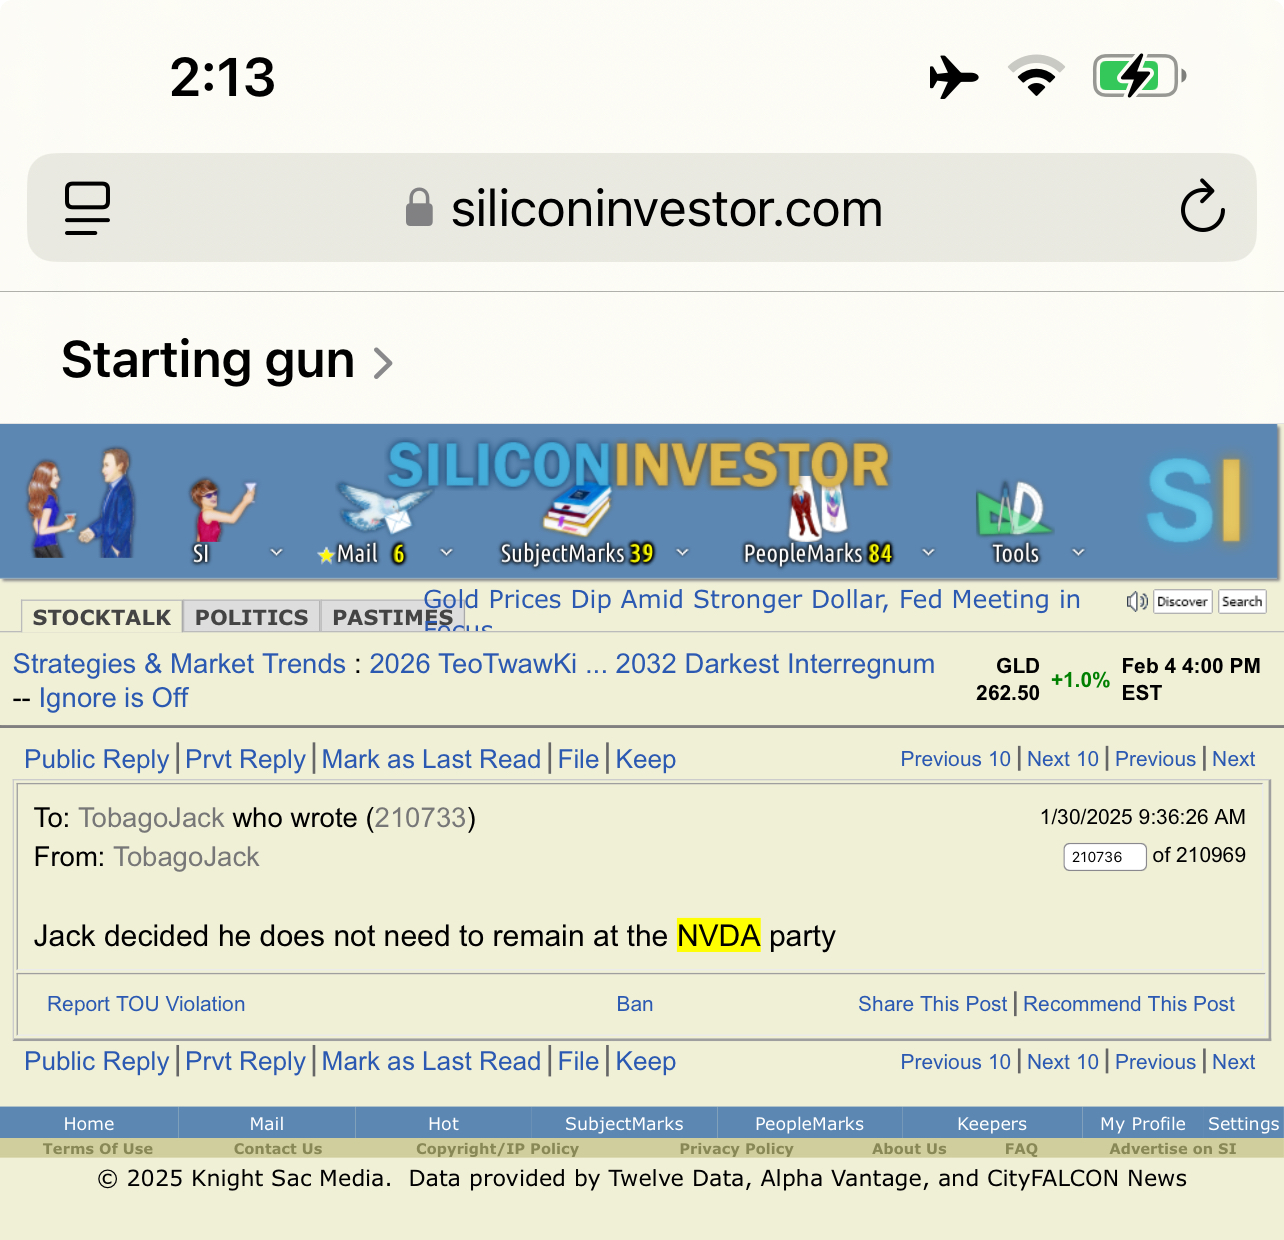Screen dimensions: 1284x1240
Task: Click Recommend This Post
Action: click(1129, 1004)
